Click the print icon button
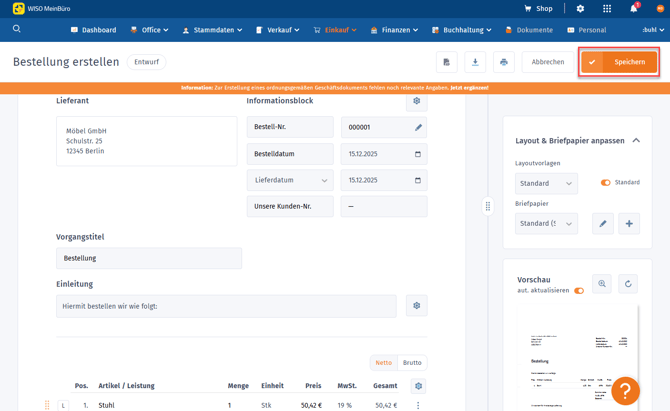 tap(504, 62)
